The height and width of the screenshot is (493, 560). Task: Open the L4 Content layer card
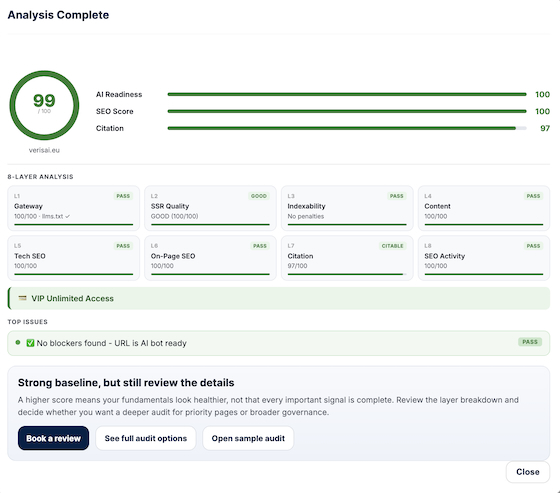click(484, 208)
